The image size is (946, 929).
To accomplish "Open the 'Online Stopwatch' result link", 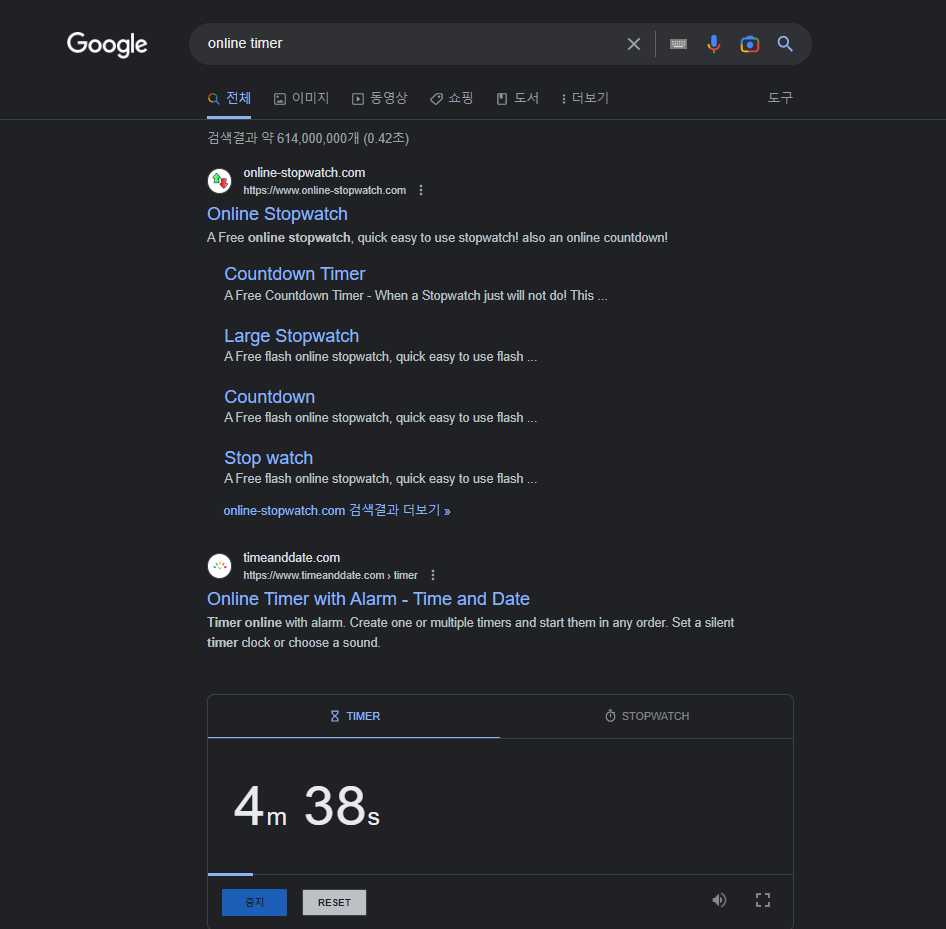I will click(x=278, y=214).
